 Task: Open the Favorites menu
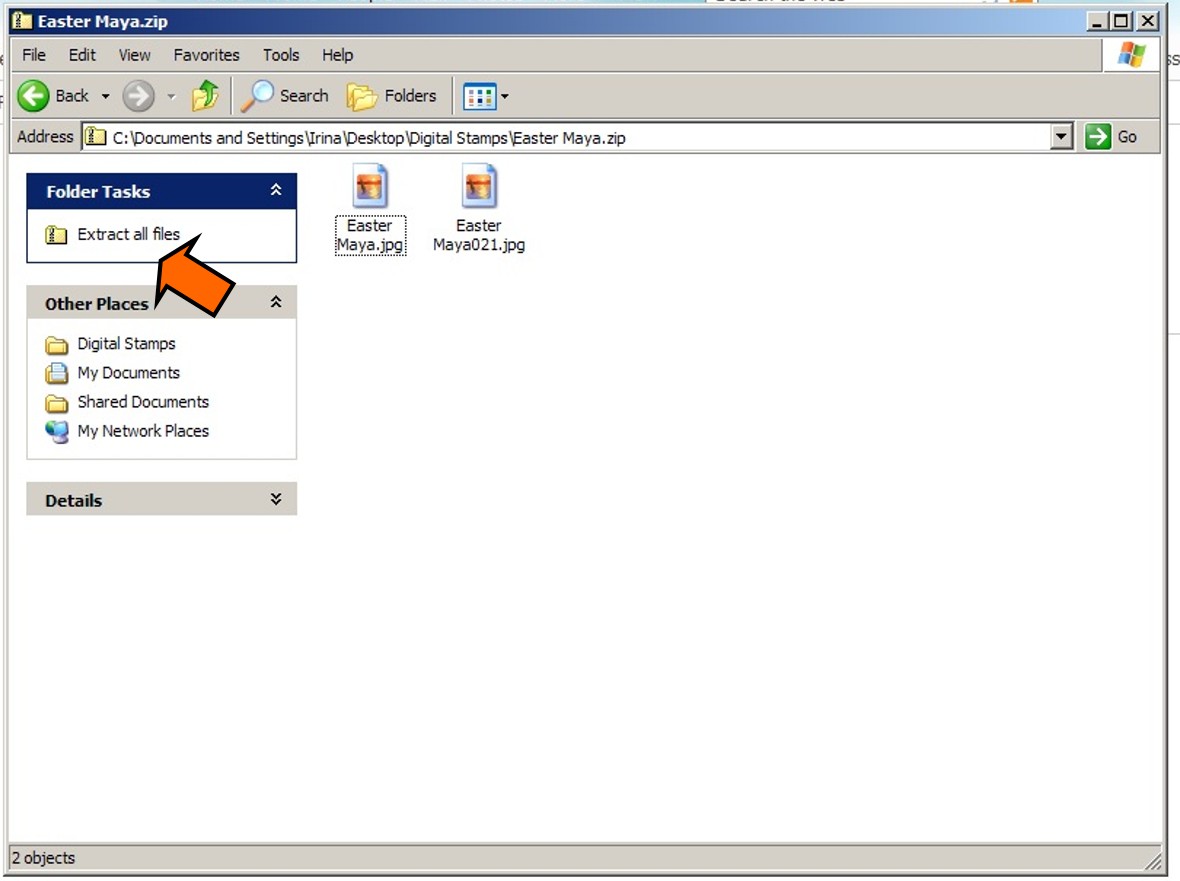click(x=206, y=55)
